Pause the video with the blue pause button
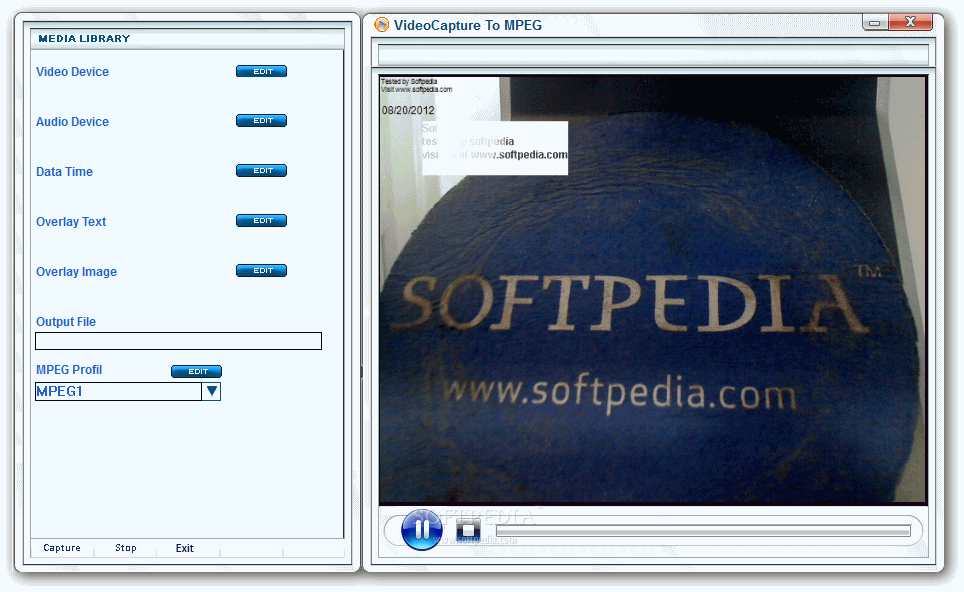The image size is (964, 592). point(422,529)
